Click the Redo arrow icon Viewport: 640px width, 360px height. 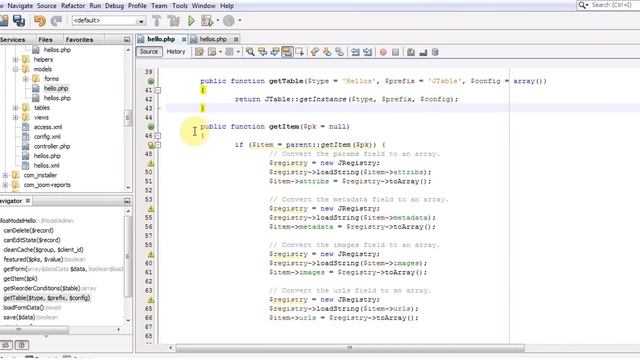click(56, 20)
